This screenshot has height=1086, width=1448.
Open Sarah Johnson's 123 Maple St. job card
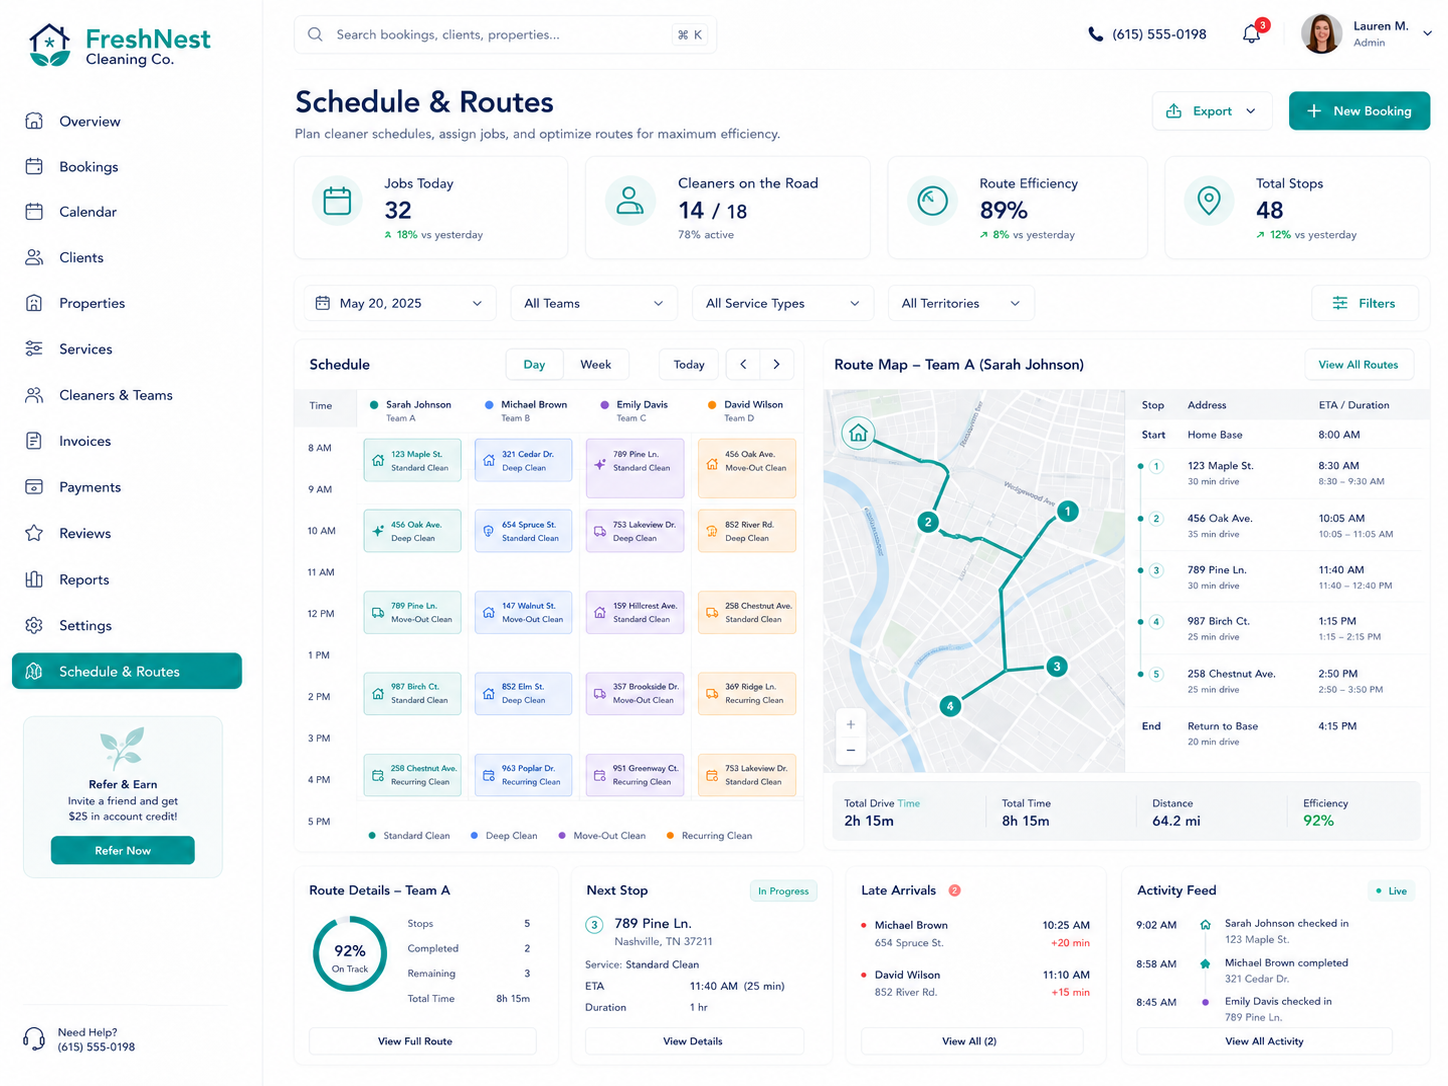tap(412, 461)
